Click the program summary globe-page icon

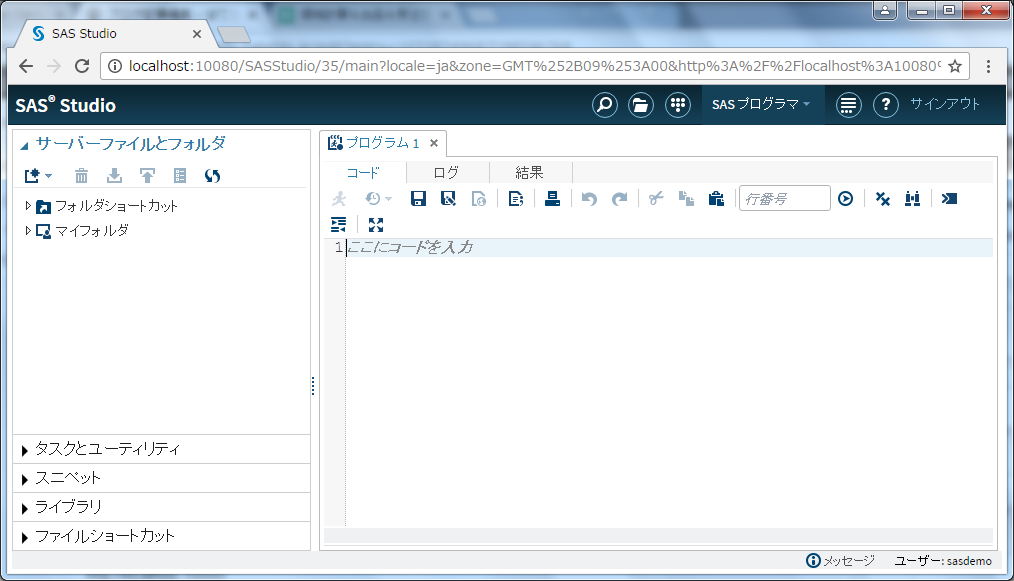click(479, 199)
